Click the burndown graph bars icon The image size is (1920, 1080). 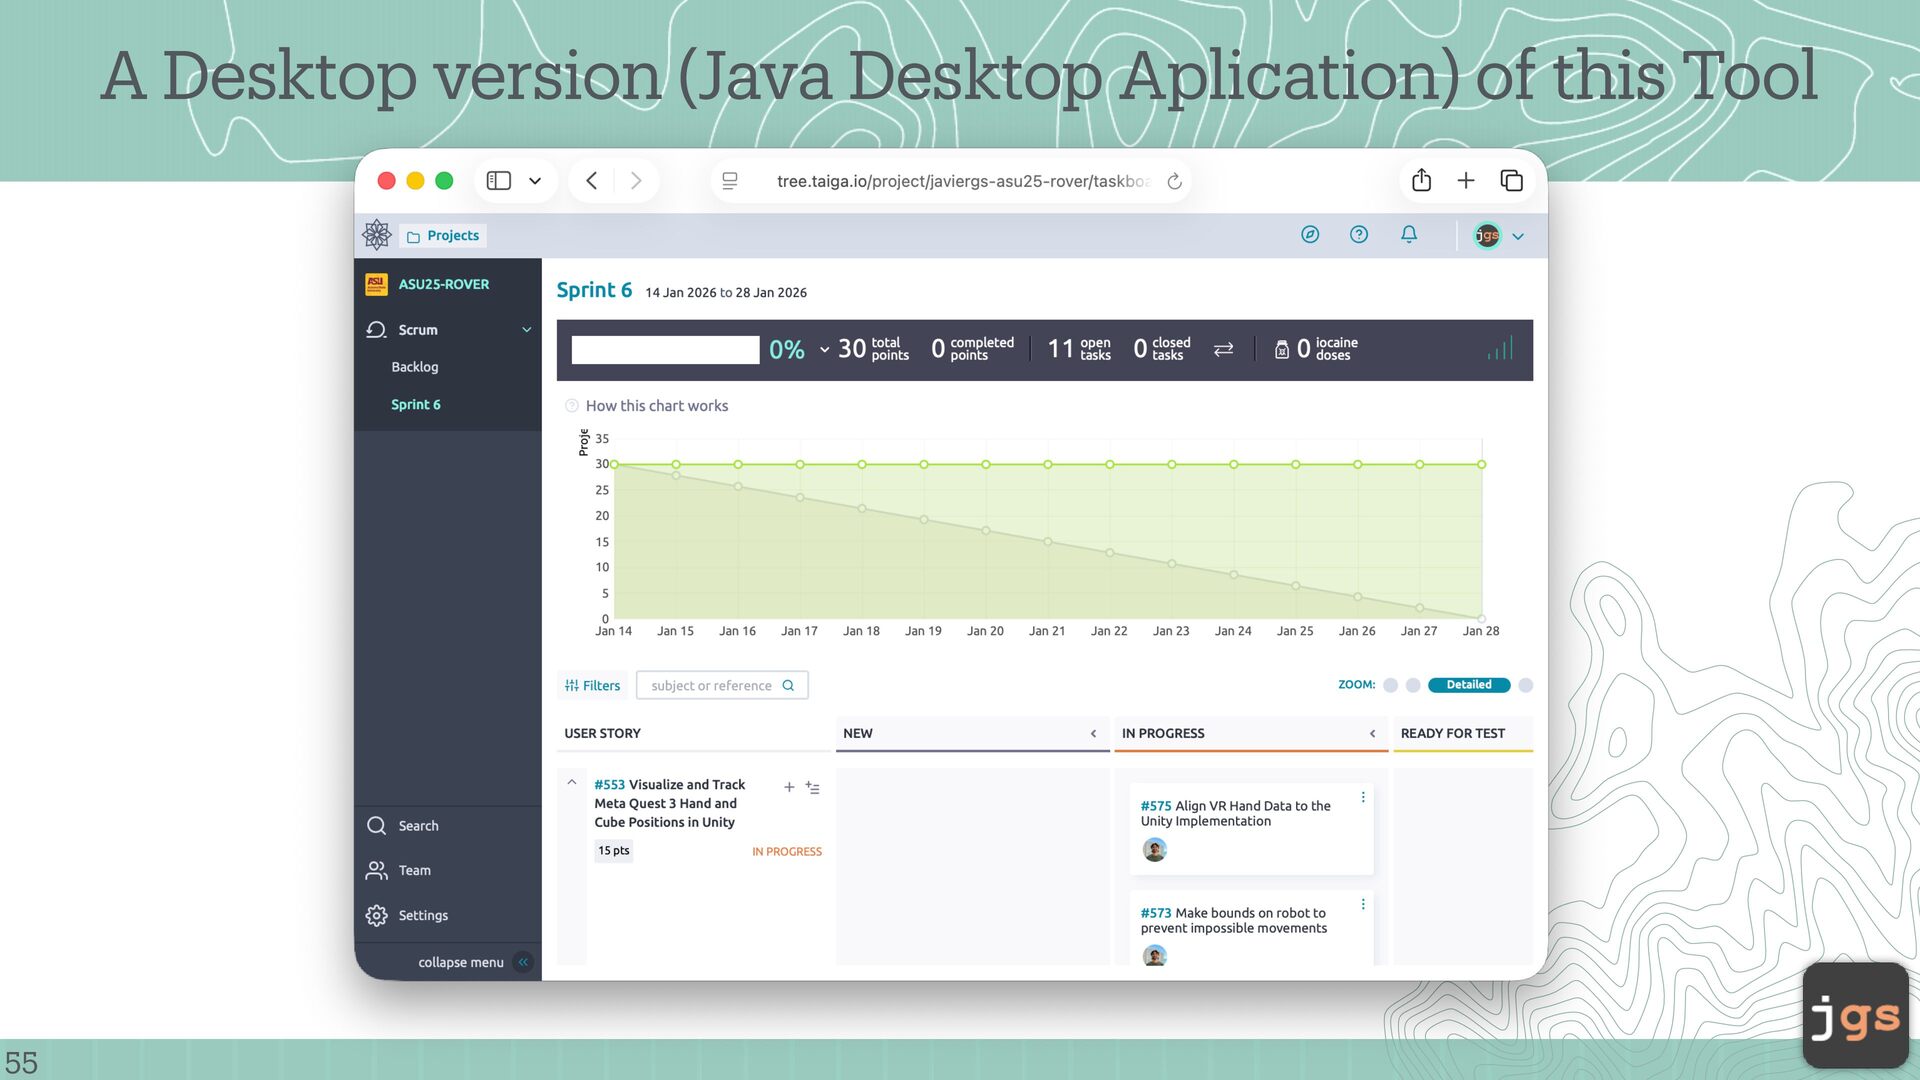click(x=1500, y=349)
